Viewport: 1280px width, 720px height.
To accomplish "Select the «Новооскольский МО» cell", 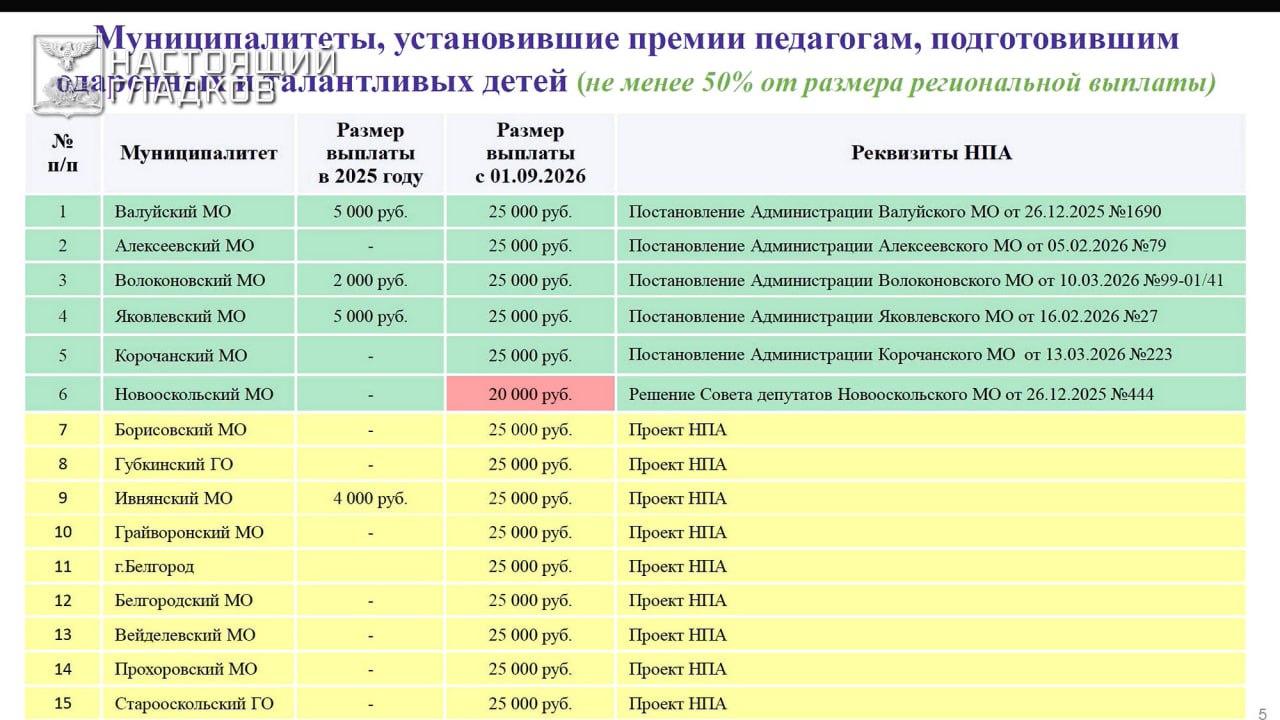I will [x=194, y=395].
